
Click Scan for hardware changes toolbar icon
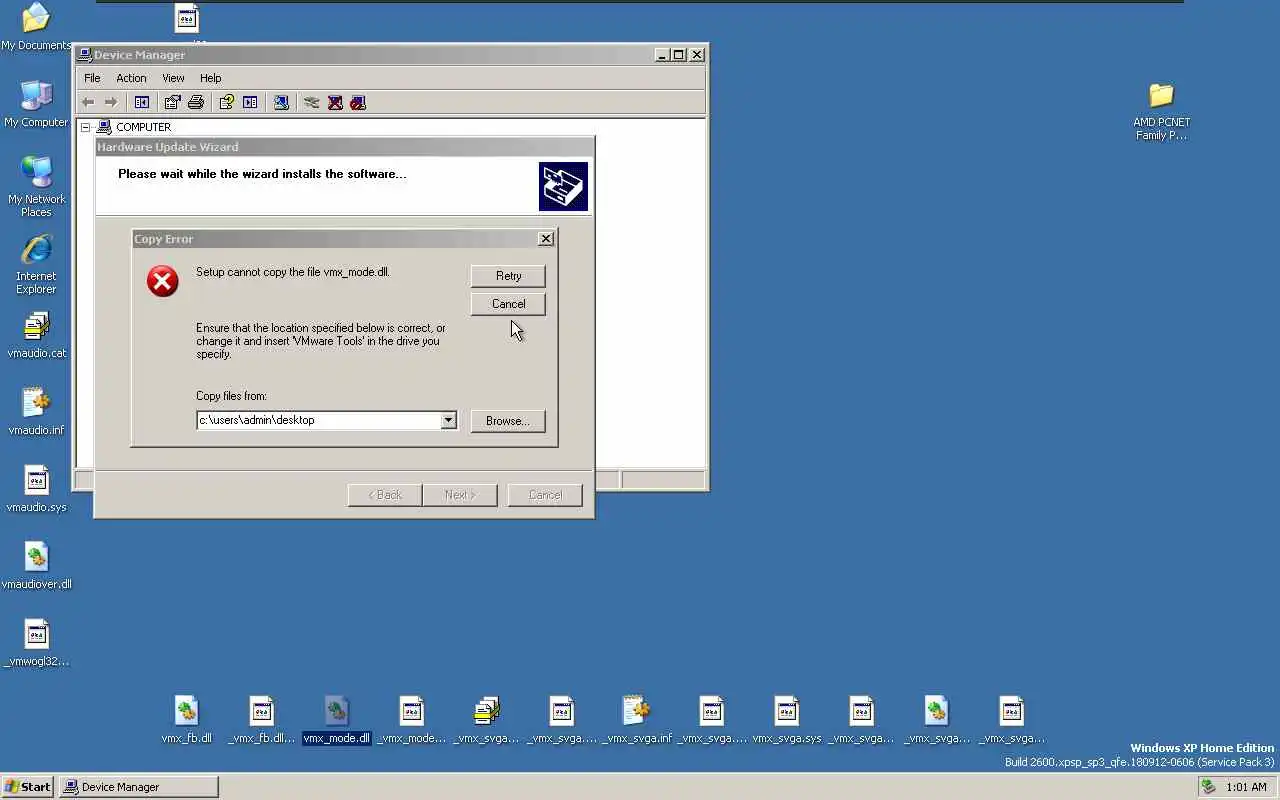coord(281,102)
